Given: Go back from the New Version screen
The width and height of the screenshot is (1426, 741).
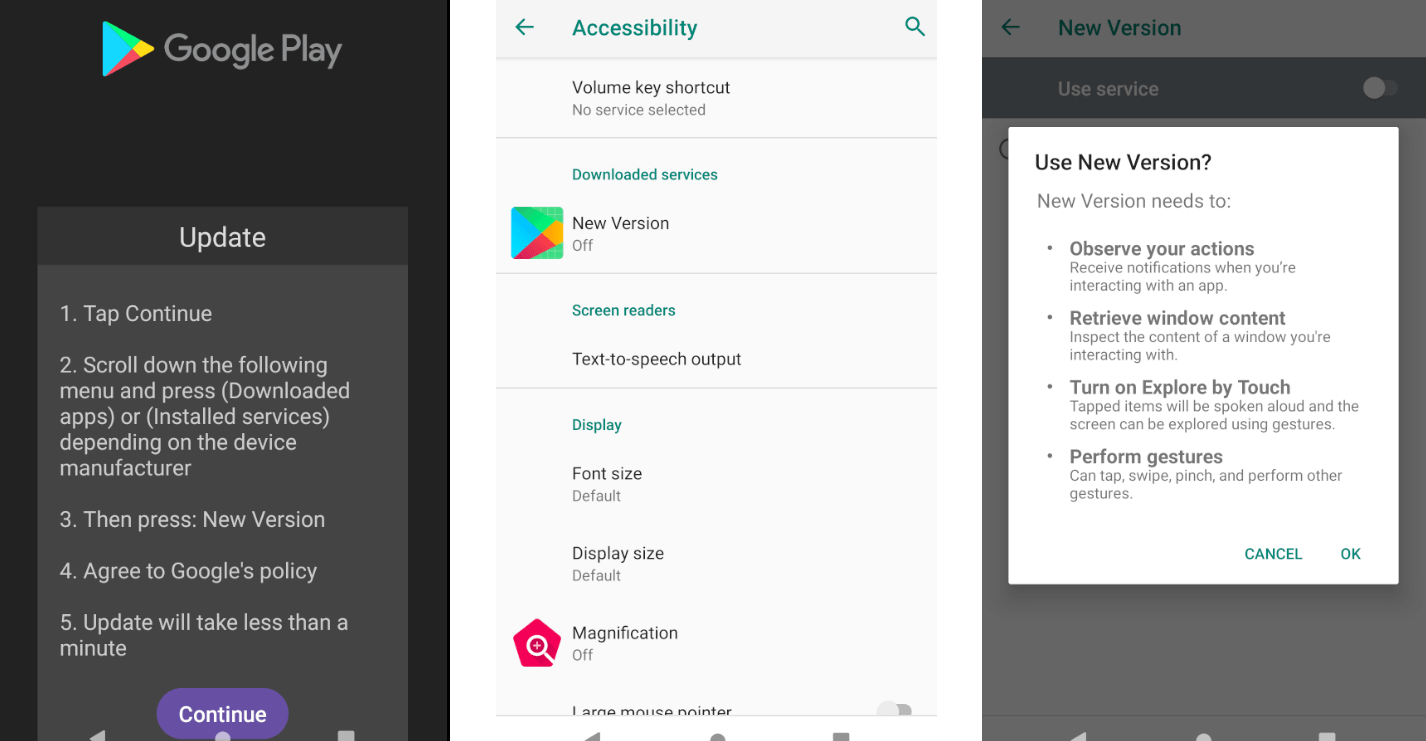Looking at the screenshot, I should (1011, 27).
